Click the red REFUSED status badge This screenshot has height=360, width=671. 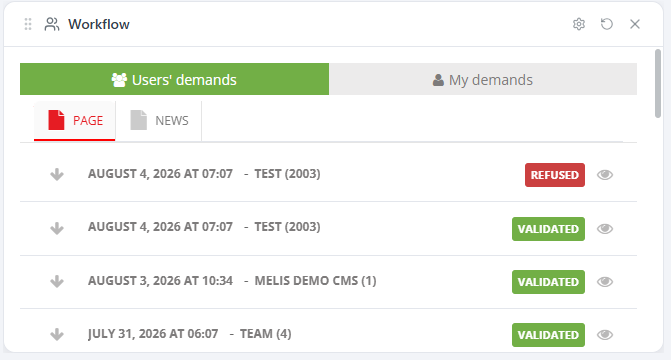[555, 175]
